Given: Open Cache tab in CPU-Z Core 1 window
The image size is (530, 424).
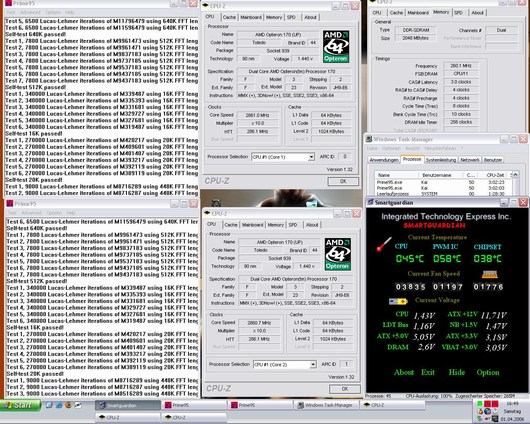Looking at the screenshot, I should 229,17.
